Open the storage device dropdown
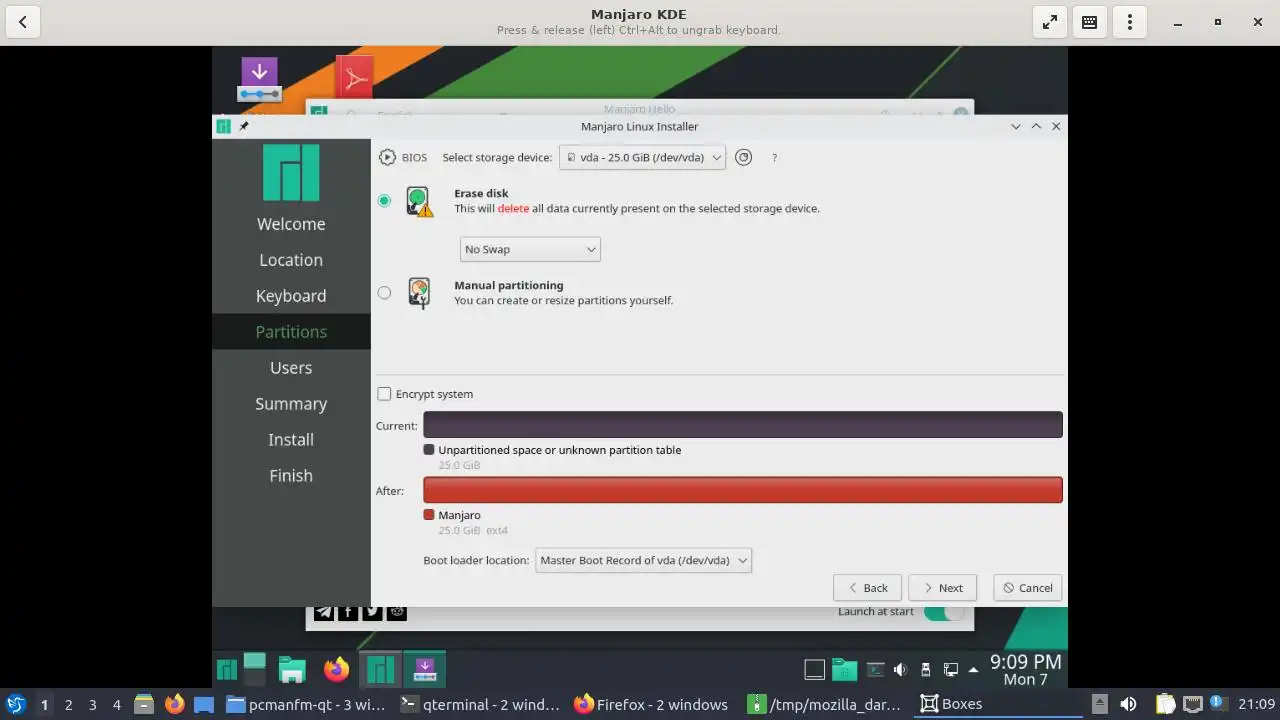This screenshot has width=1280, height=720. (x=642, y=157)
